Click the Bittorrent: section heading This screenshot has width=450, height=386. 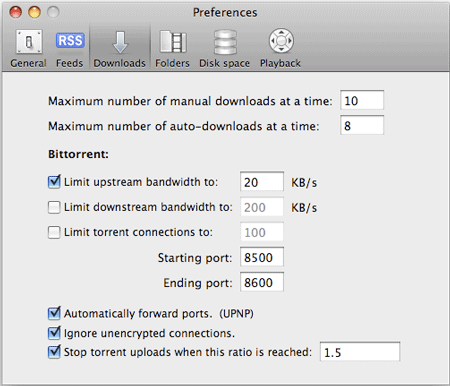pyautogui.click(x=78, y=154)
